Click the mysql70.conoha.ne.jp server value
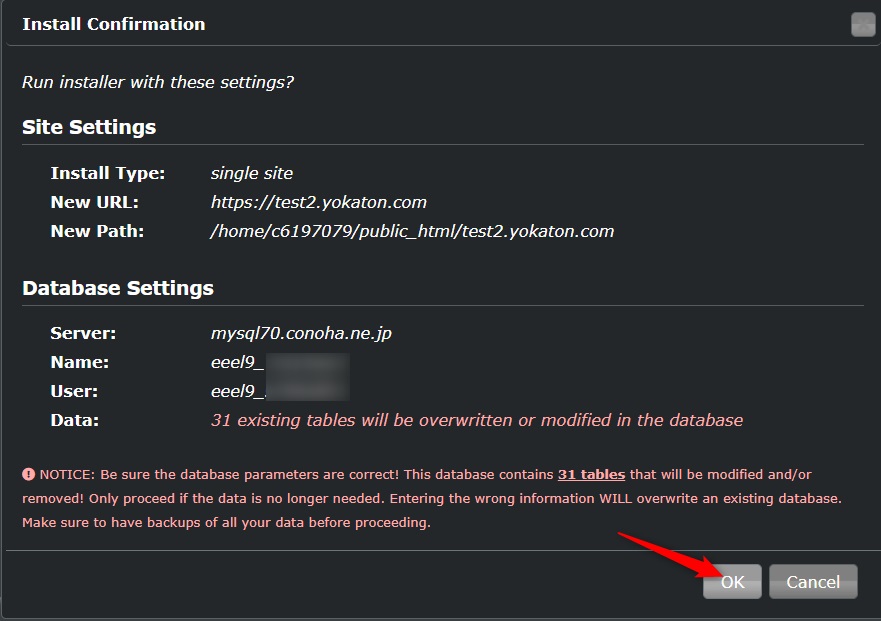881x621 pixels. coord(301,333)
